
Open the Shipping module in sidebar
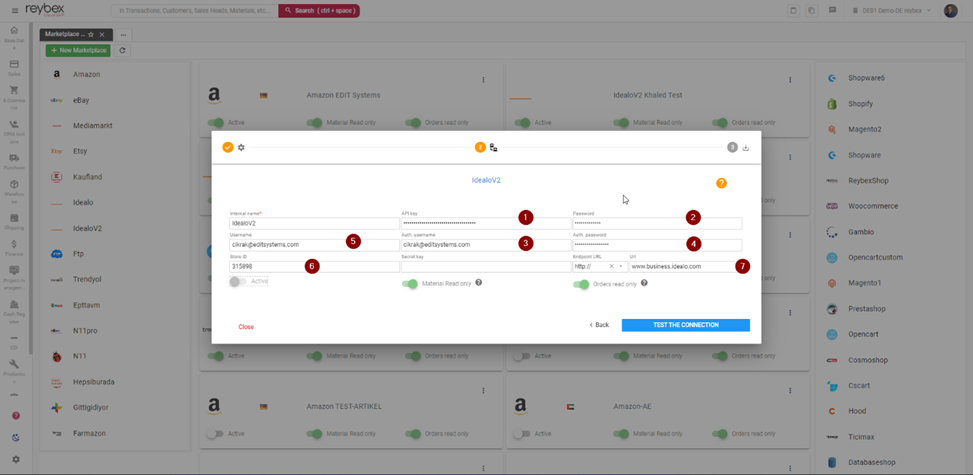point(14,222)
